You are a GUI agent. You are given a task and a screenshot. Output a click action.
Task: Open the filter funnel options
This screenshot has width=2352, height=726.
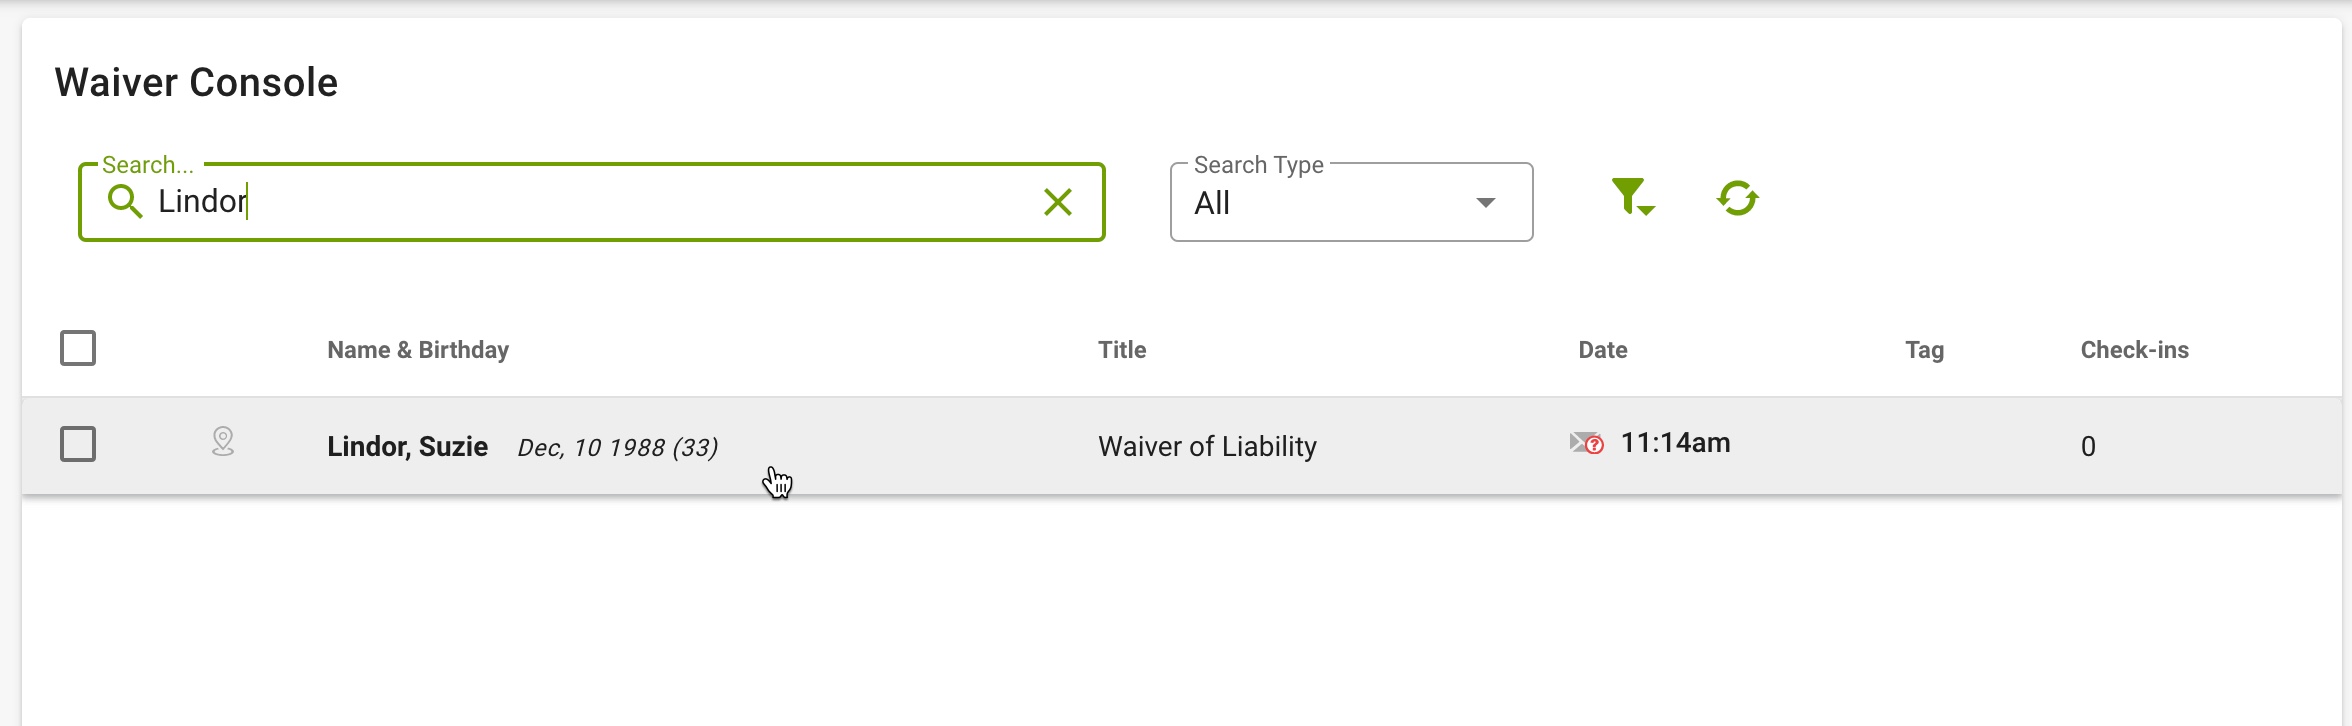click(1633, 197)
